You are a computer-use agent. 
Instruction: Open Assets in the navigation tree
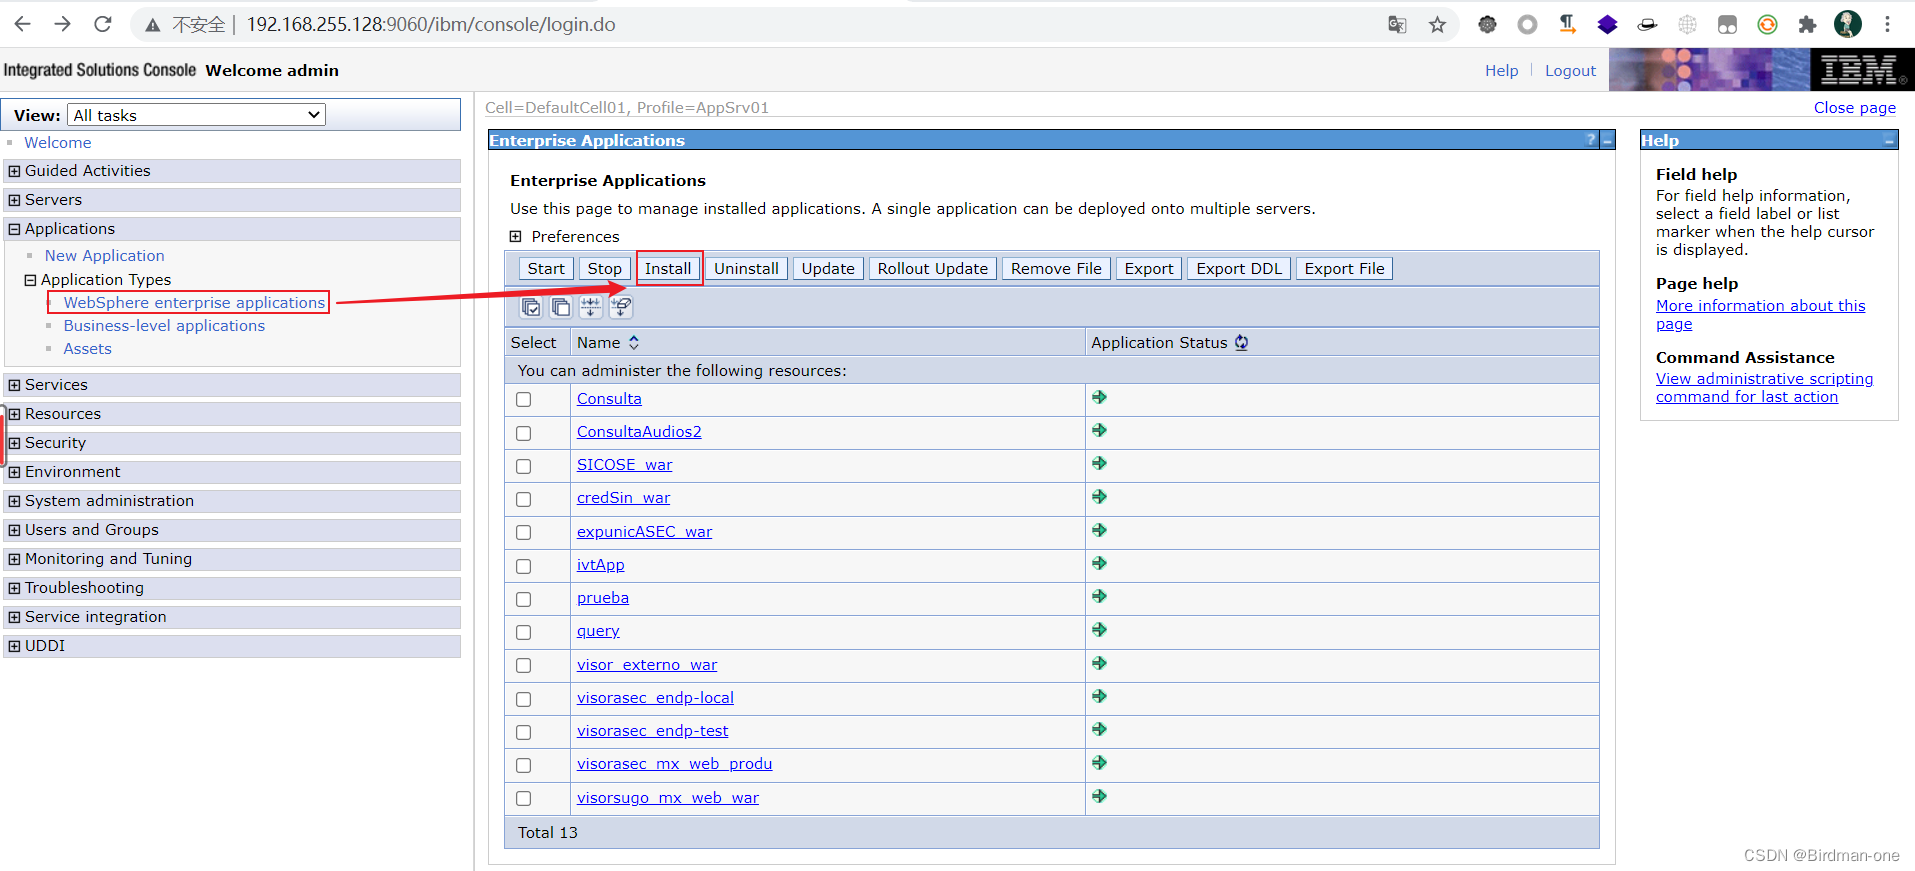click(x=87, y=349)
